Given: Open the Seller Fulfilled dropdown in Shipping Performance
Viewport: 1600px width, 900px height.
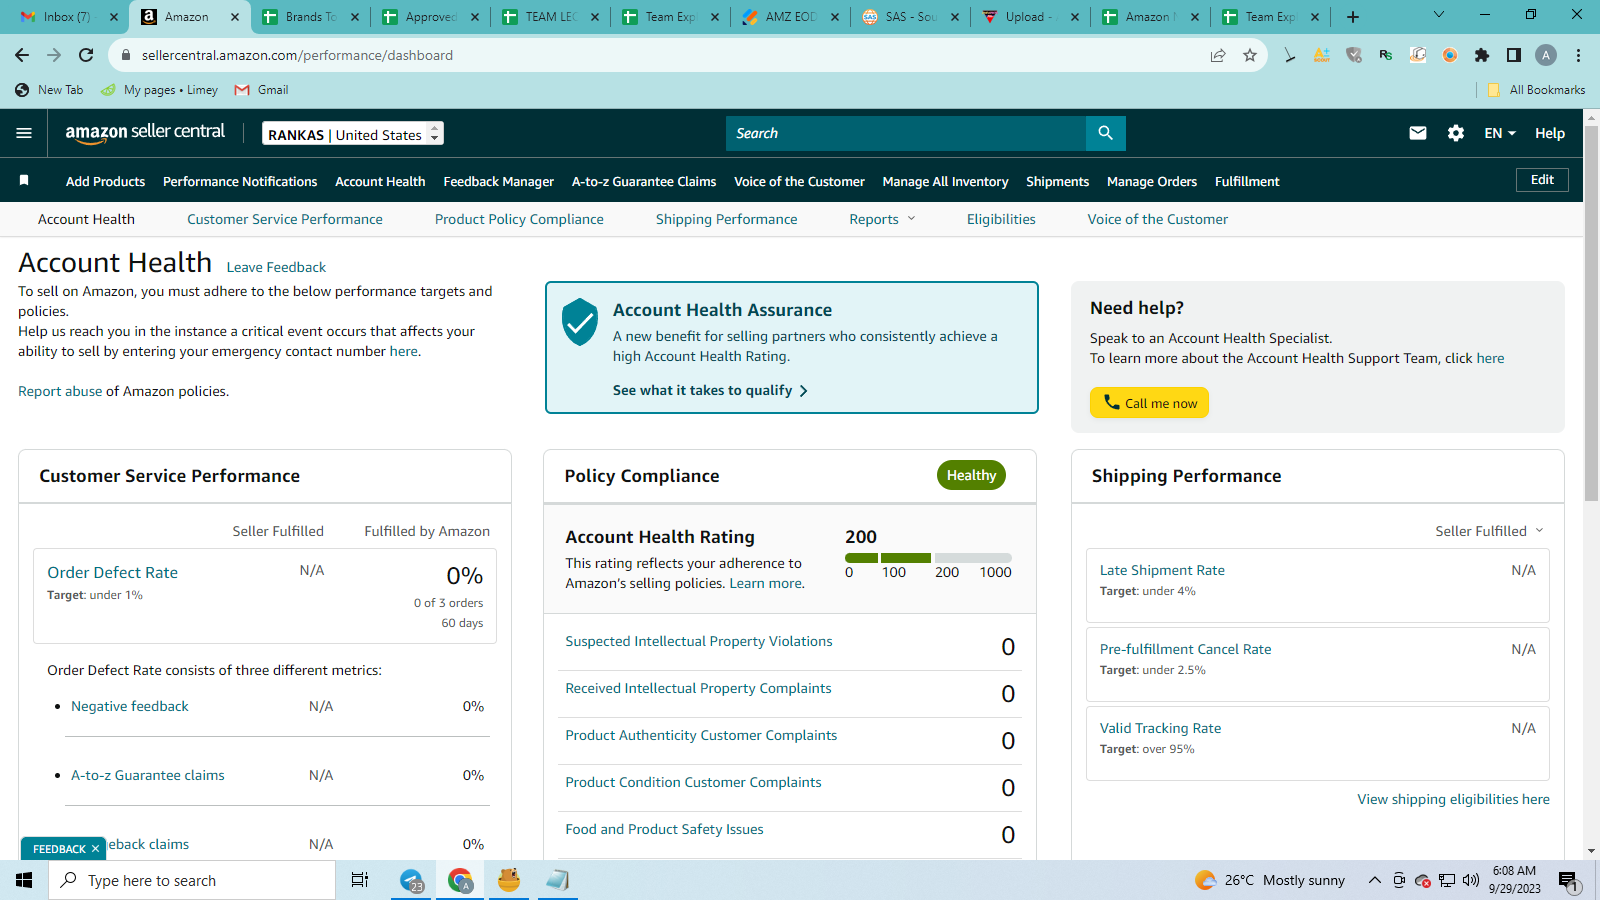Looking at the screenshot, I should click(1489, 531).
